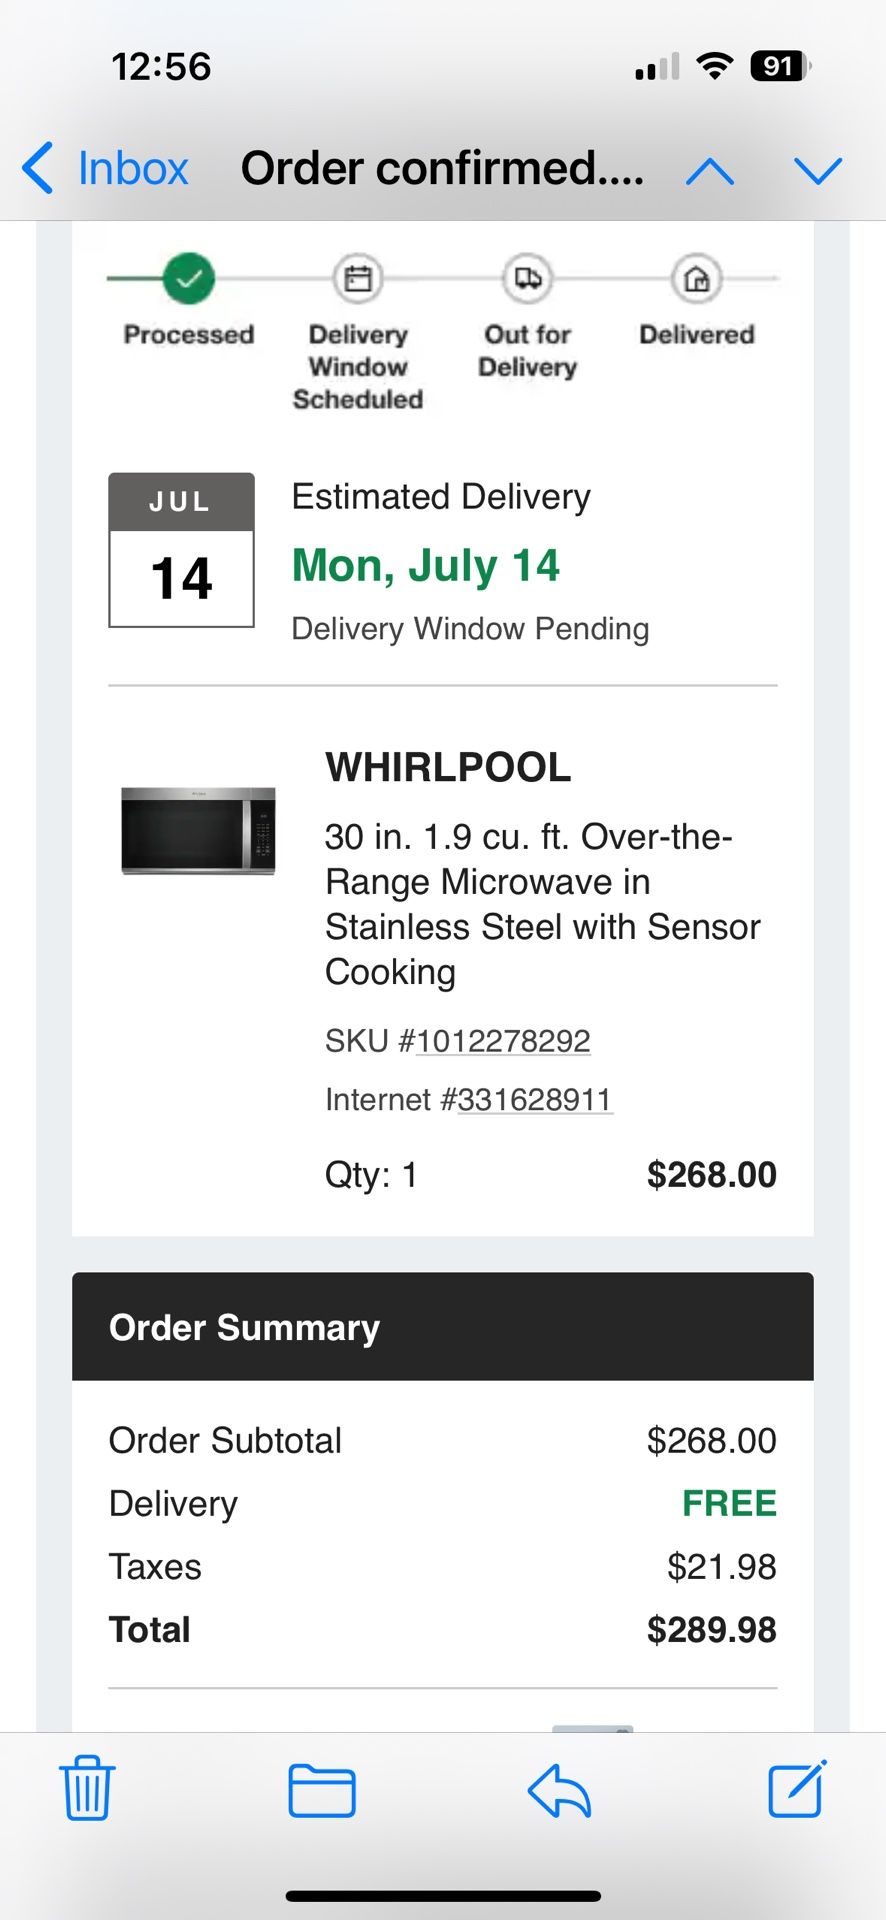Viewport: 886px width, 1920px height.
Task: Tap Mon, July 14 delivery date text
Action: click(425, 566)
